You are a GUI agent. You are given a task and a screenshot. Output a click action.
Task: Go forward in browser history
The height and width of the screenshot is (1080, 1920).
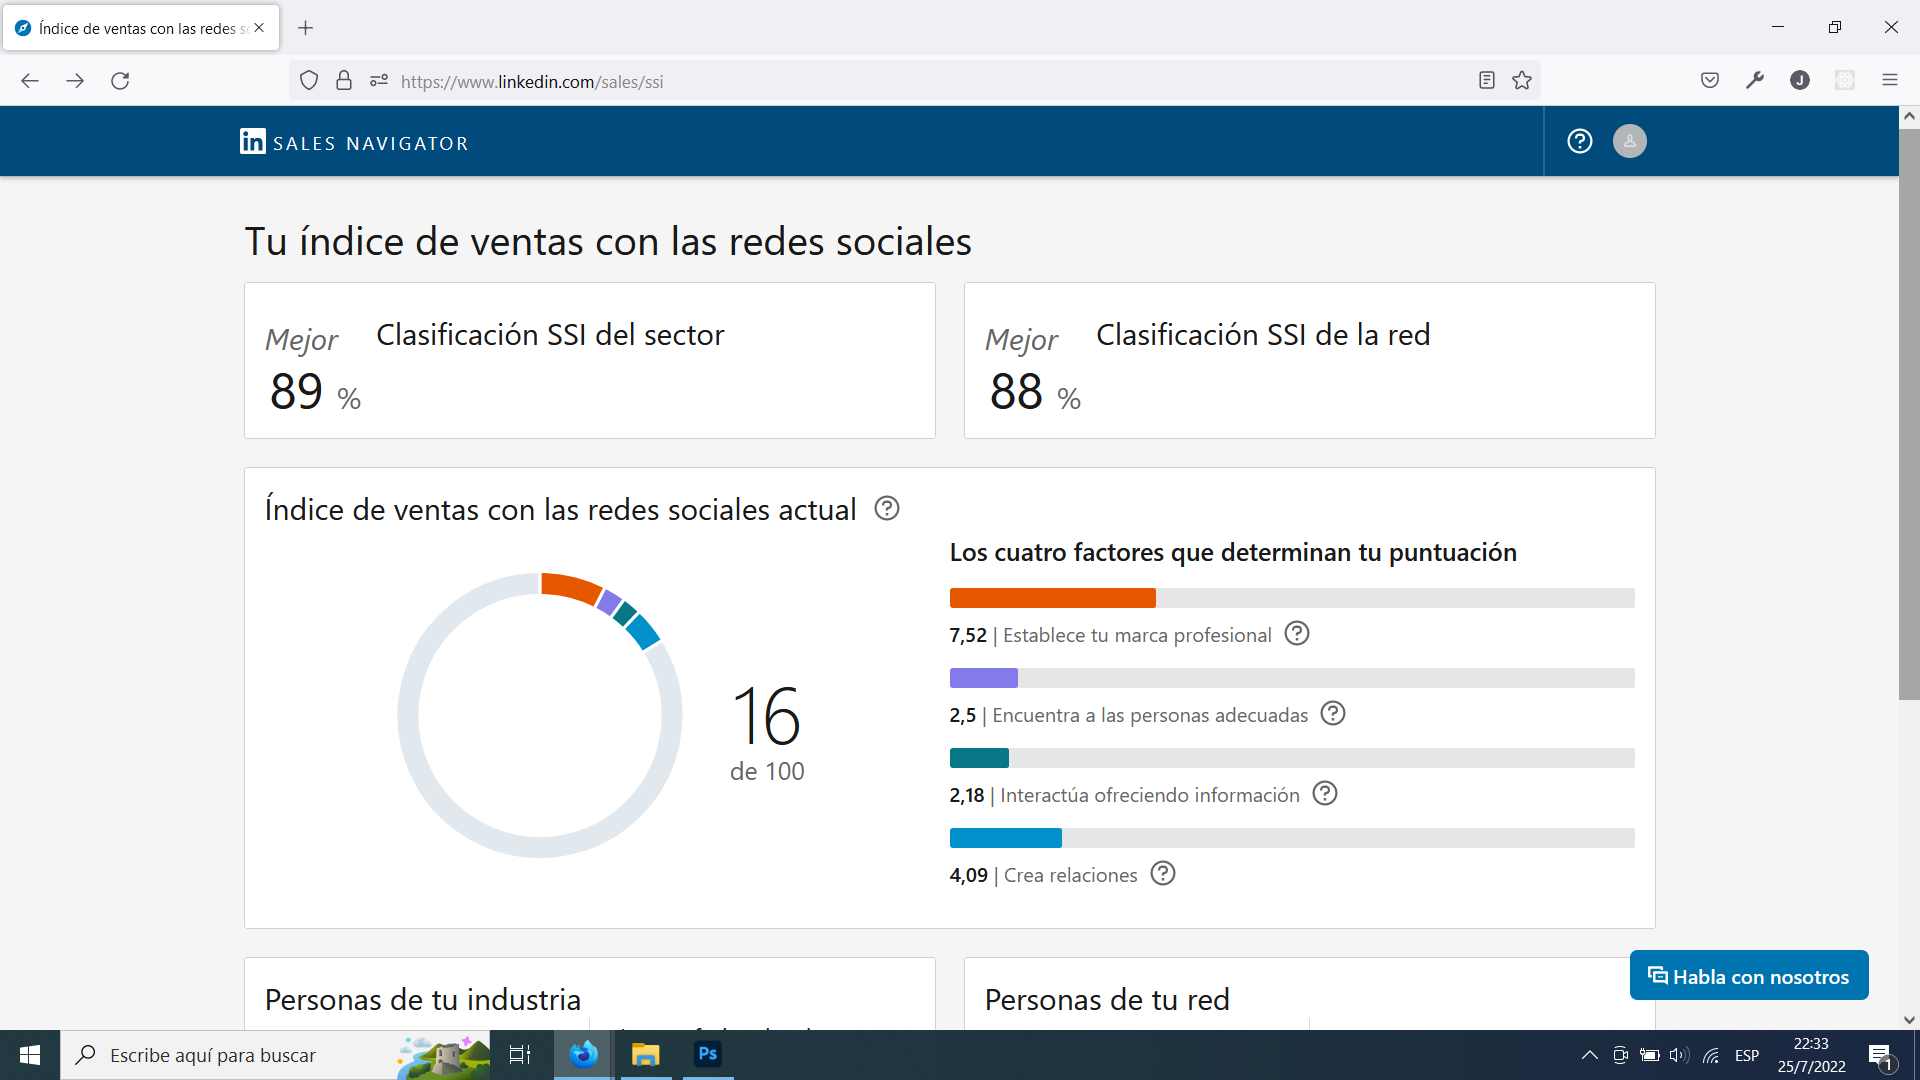click(x=75, y=81)
